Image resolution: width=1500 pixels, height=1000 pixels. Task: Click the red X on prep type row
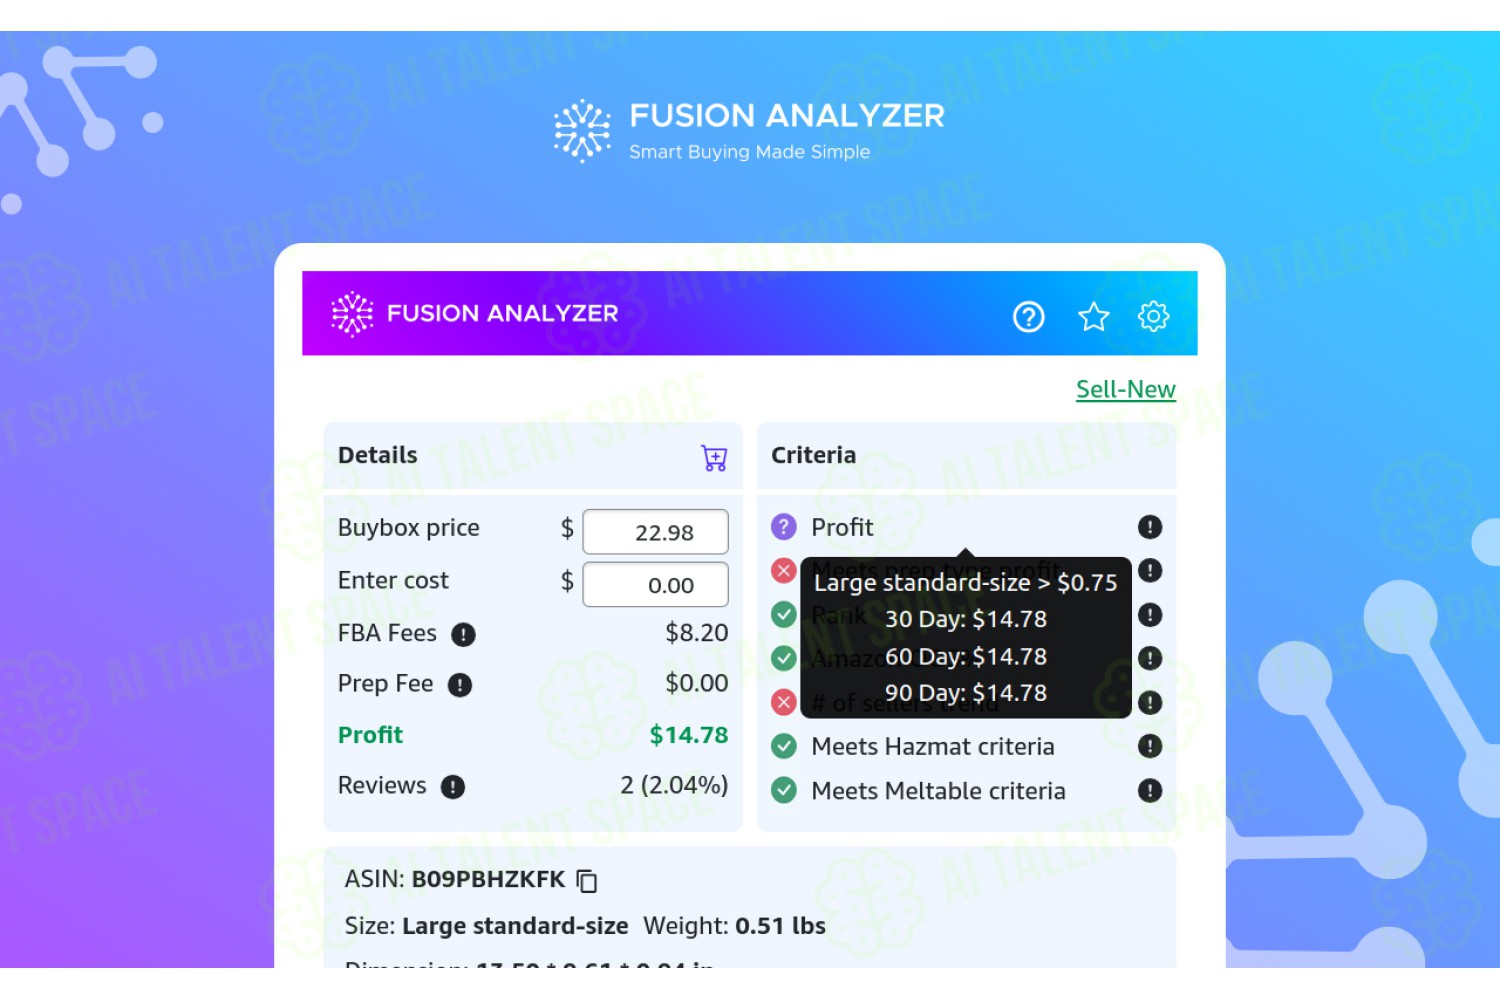click(784, 570)
